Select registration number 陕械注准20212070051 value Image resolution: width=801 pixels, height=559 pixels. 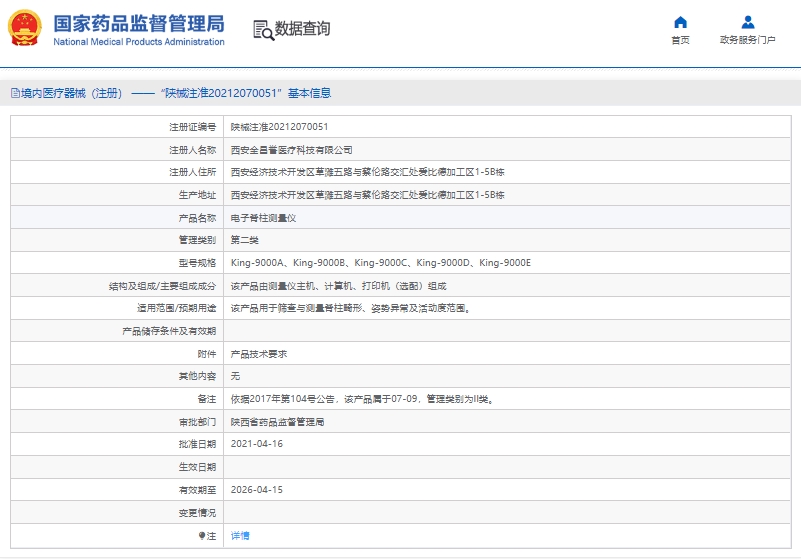[279, 127]
